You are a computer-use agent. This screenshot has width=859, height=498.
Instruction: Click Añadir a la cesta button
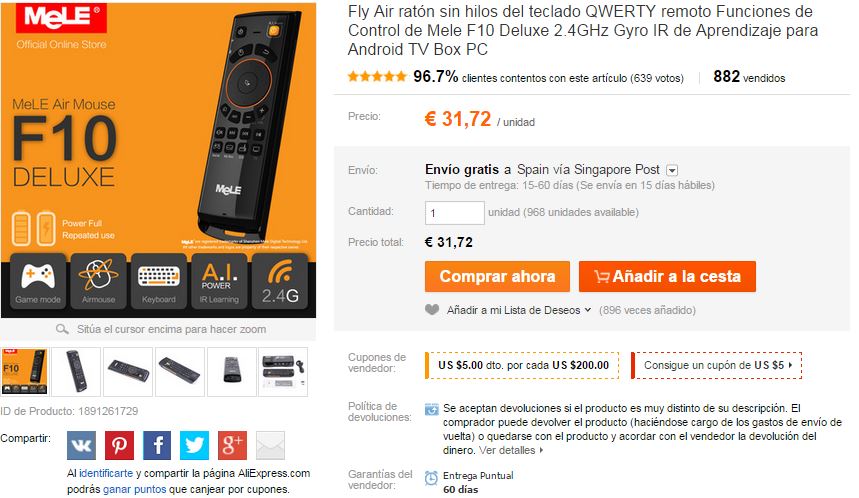tap(667, 276)
